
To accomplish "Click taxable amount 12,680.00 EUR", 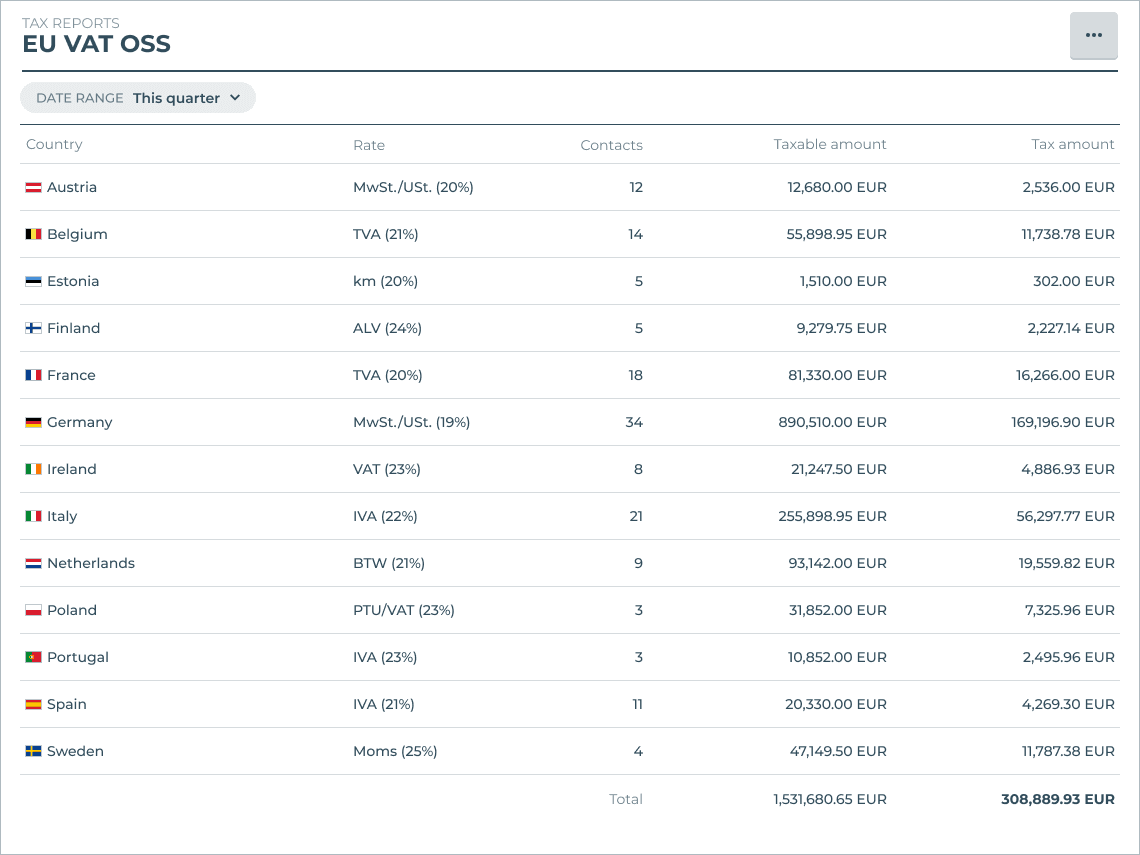I will pos(837,188).
